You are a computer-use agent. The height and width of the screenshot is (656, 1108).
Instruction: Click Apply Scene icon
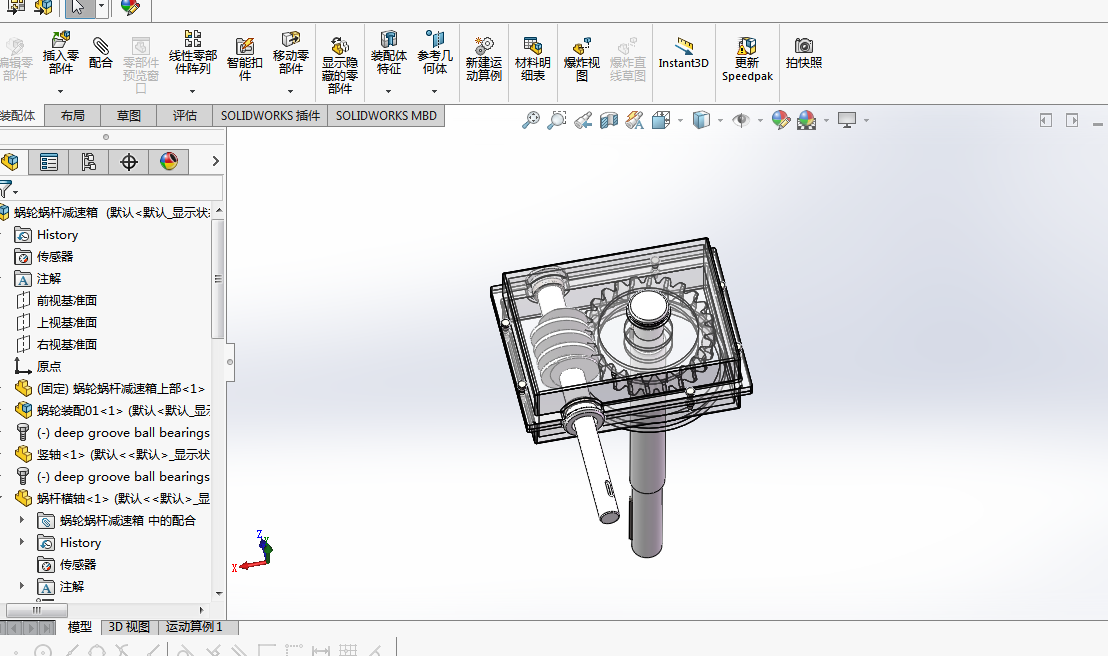(x=806, y=120)
